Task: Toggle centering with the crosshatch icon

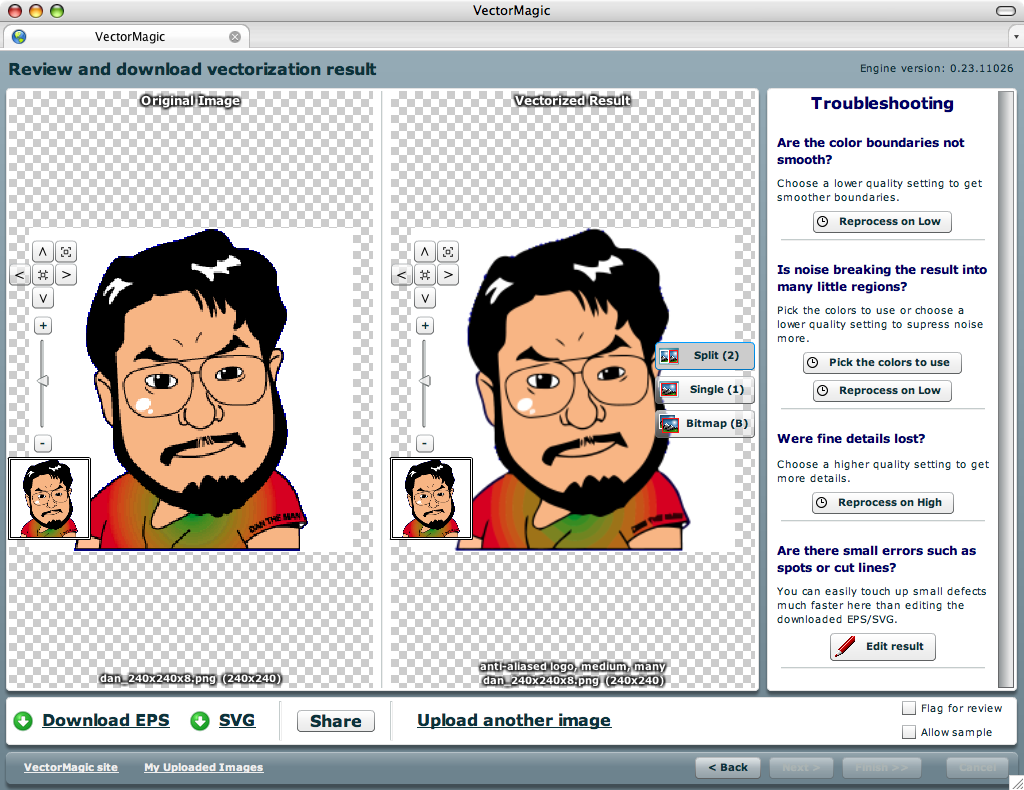Action: point(42,274)
